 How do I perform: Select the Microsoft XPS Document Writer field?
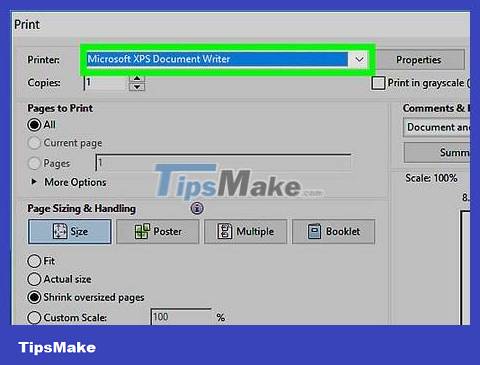pyautogui.click(x=217, y=59)
